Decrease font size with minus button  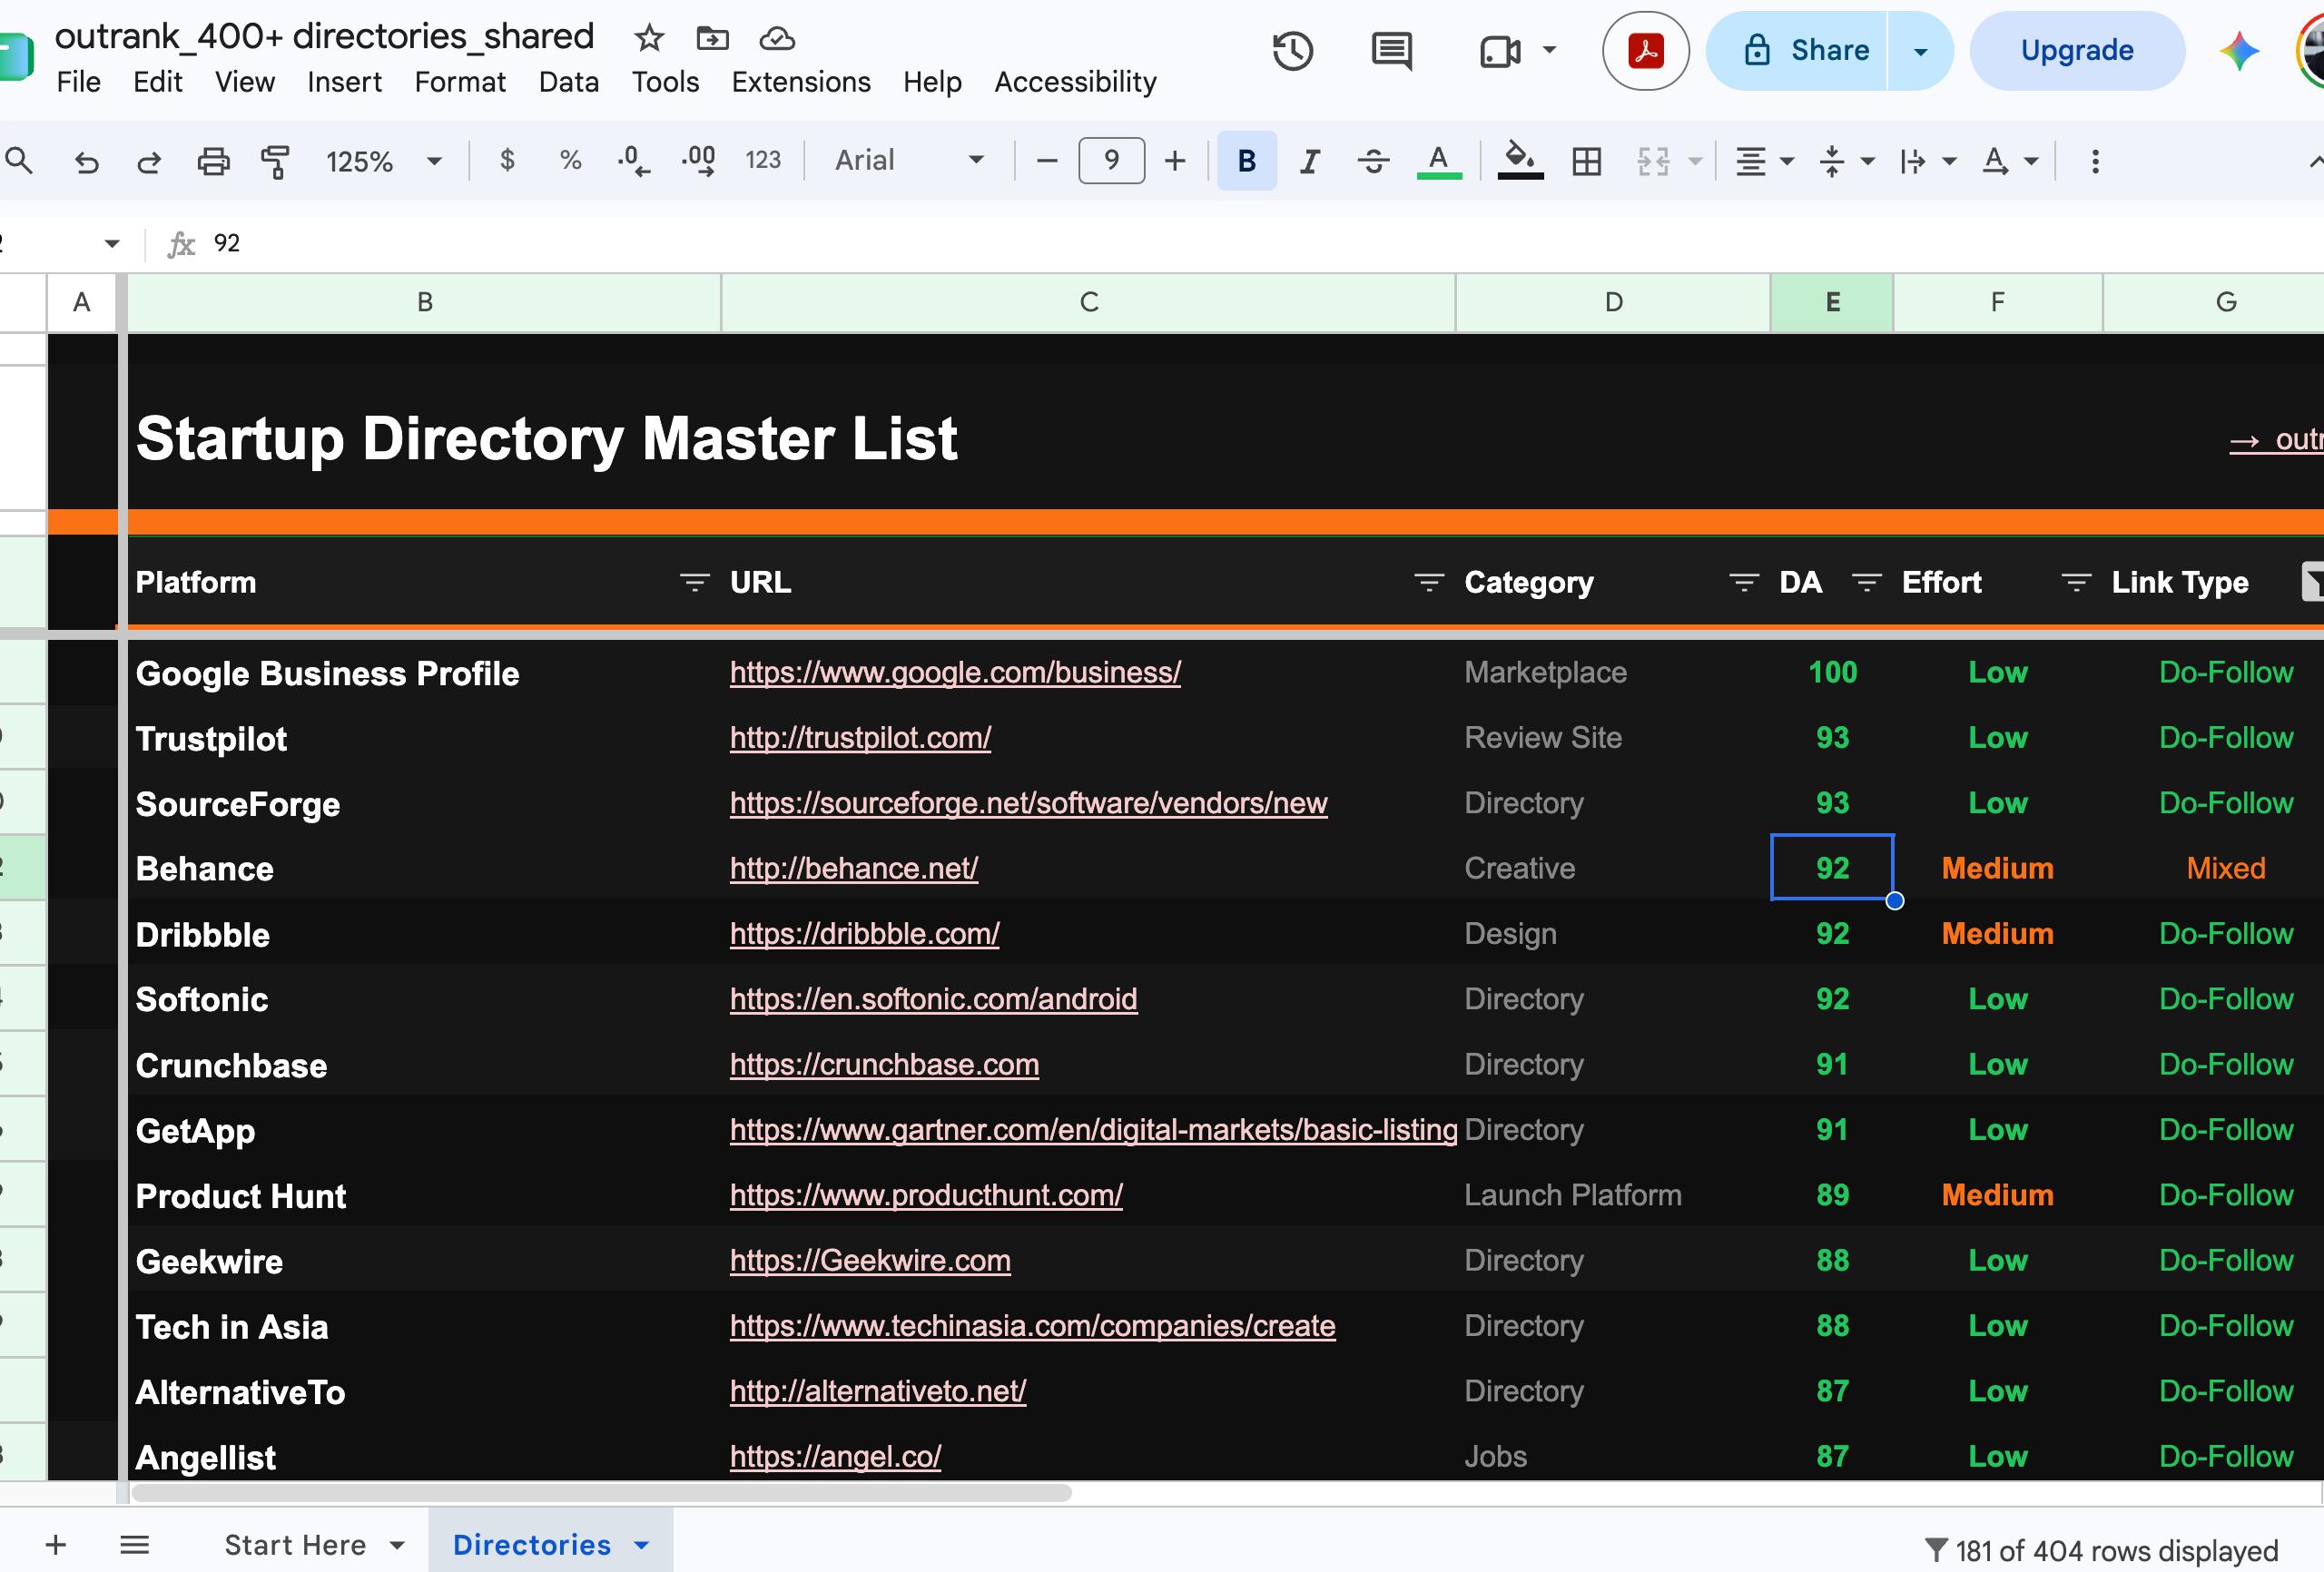(x=1047, y=160)
